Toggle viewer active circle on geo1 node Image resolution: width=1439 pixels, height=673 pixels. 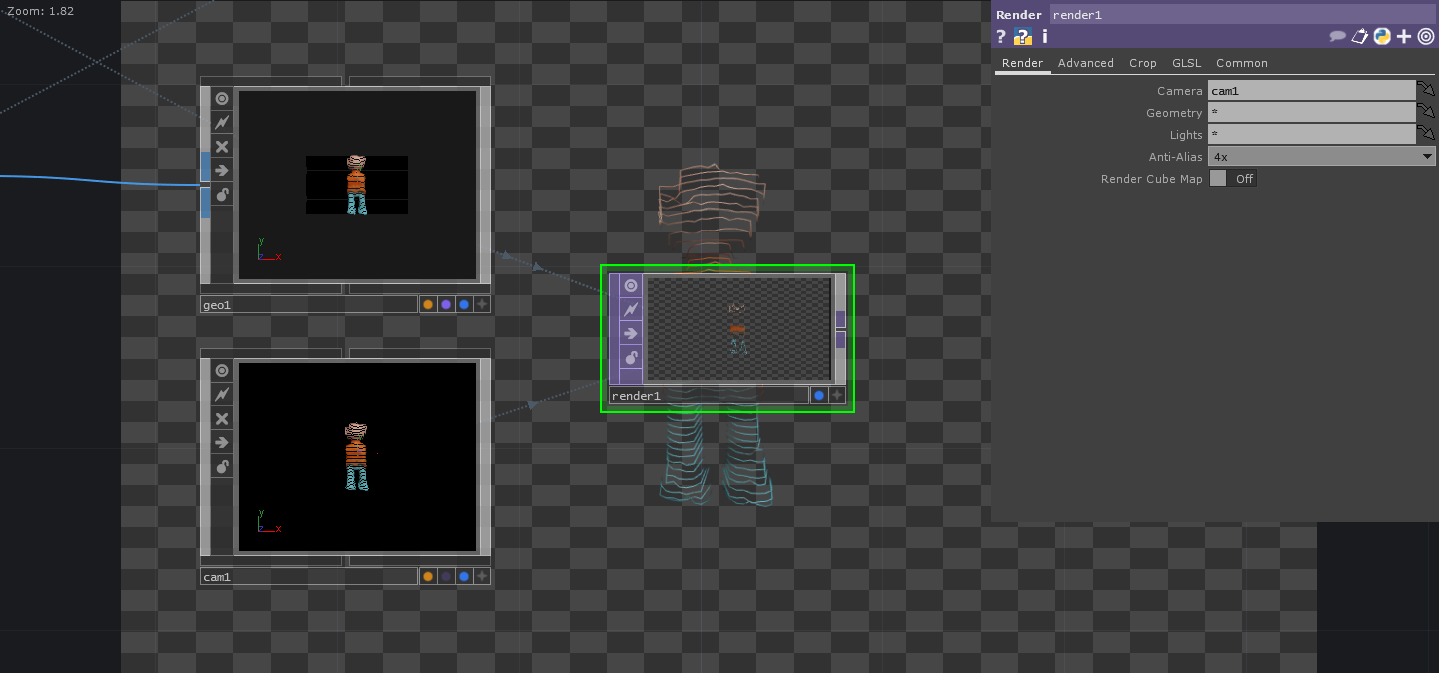(x=222, y=99)
